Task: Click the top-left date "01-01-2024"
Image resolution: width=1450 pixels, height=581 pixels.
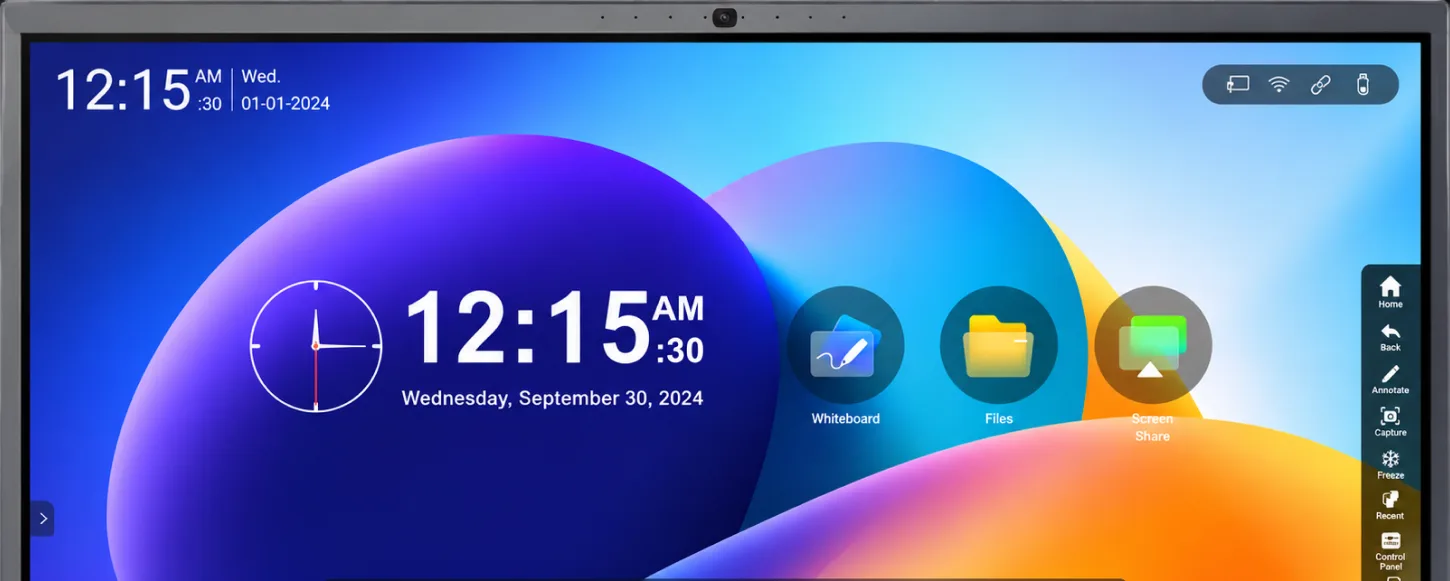Action: tap(285, 104)
